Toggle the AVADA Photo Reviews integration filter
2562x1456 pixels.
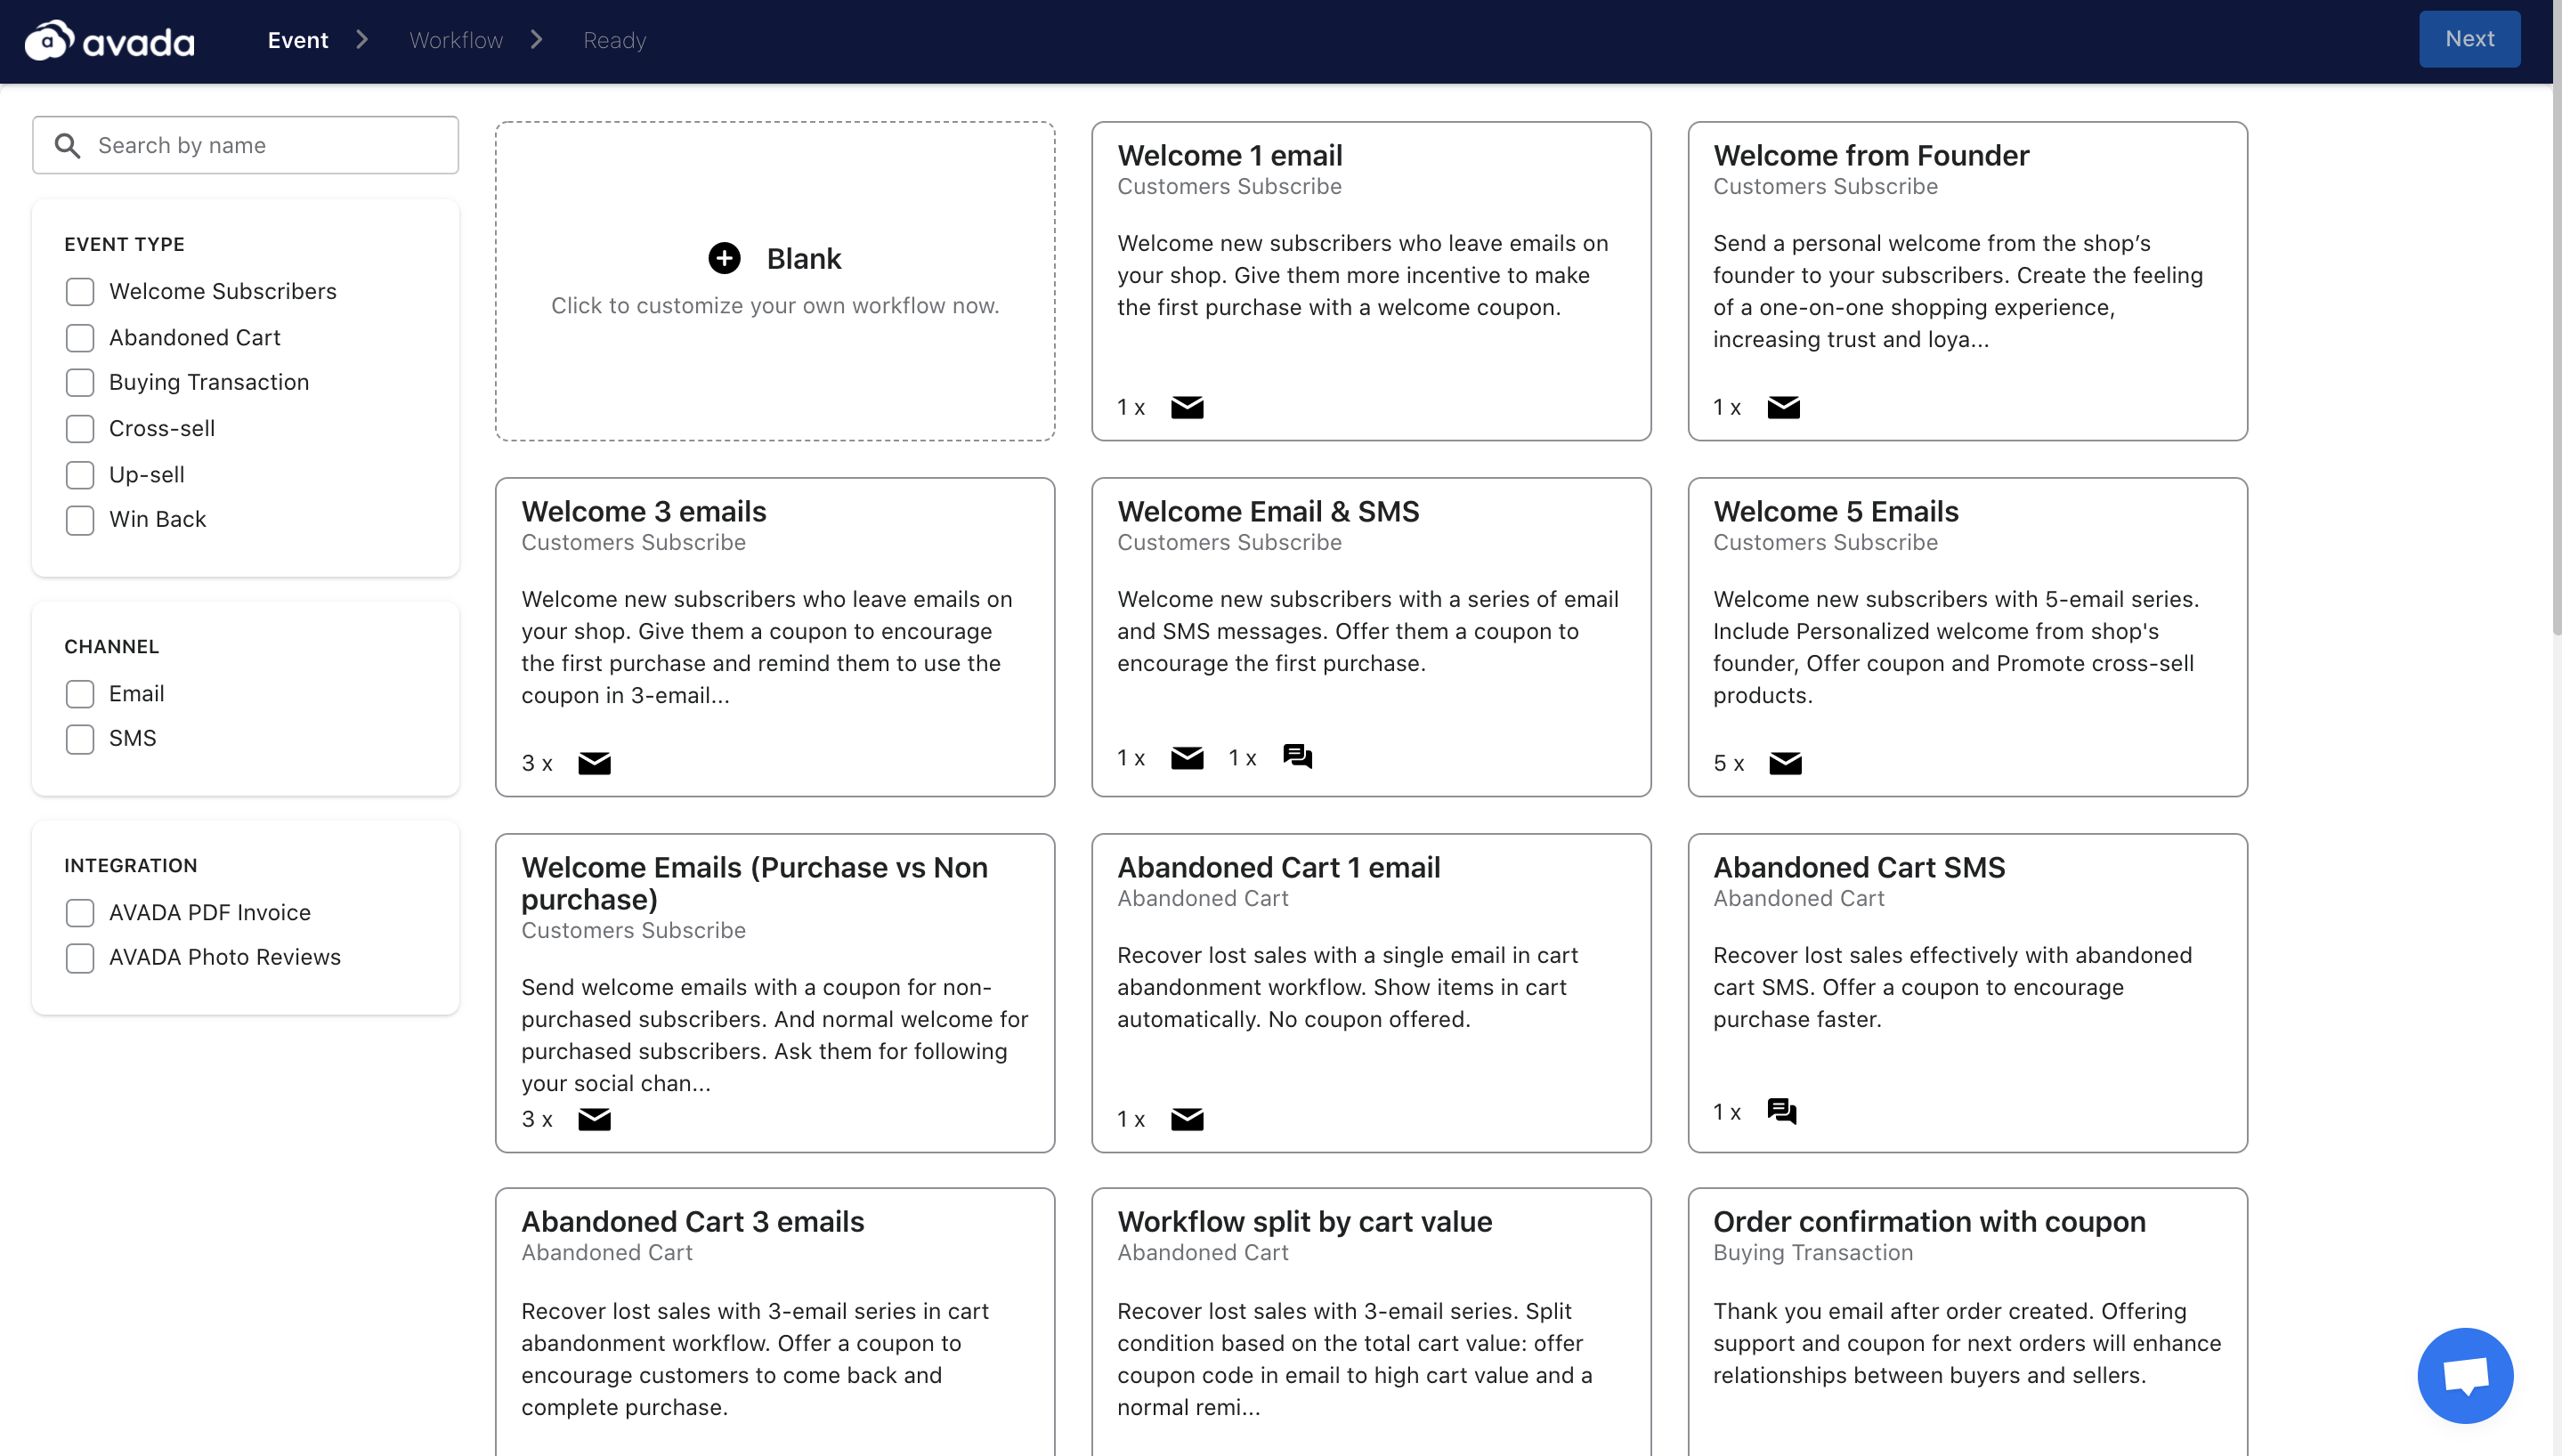pyautogui.click(x=80, y=958)
